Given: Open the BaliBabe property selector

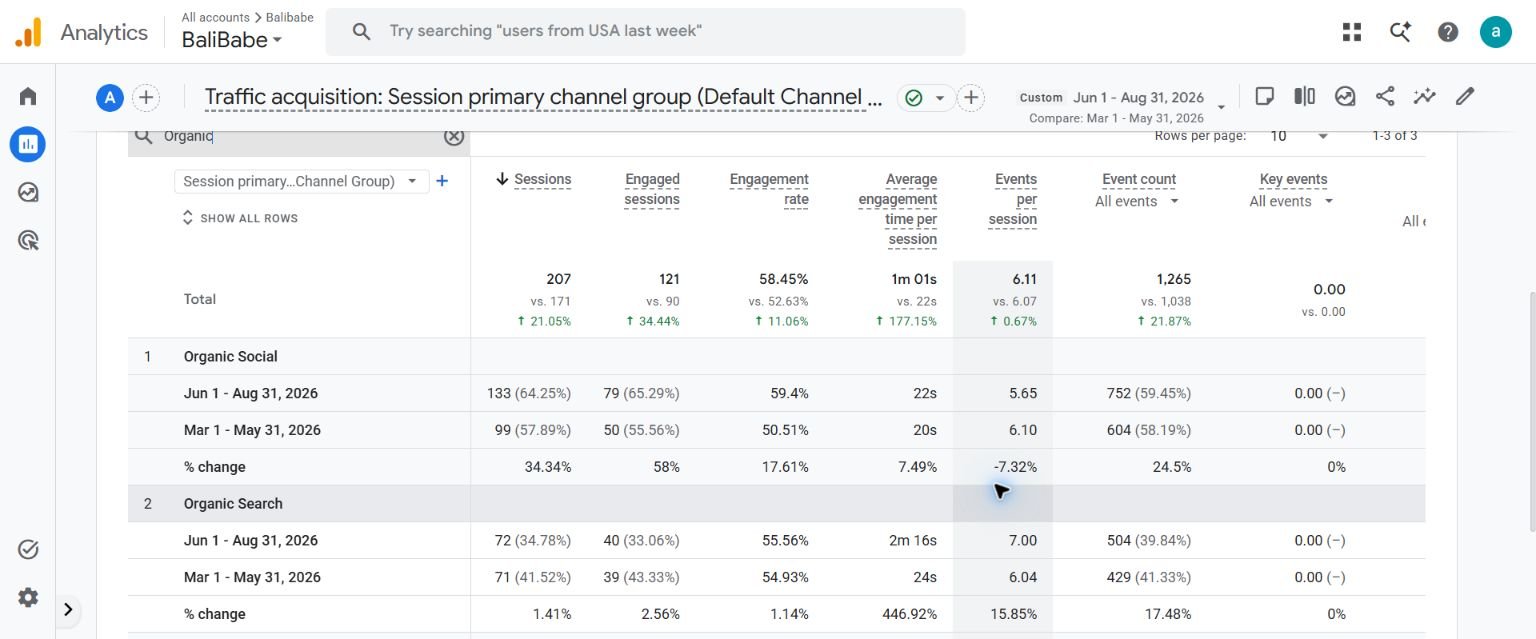Looking at the screenshot, I should (x=232, y=40).
